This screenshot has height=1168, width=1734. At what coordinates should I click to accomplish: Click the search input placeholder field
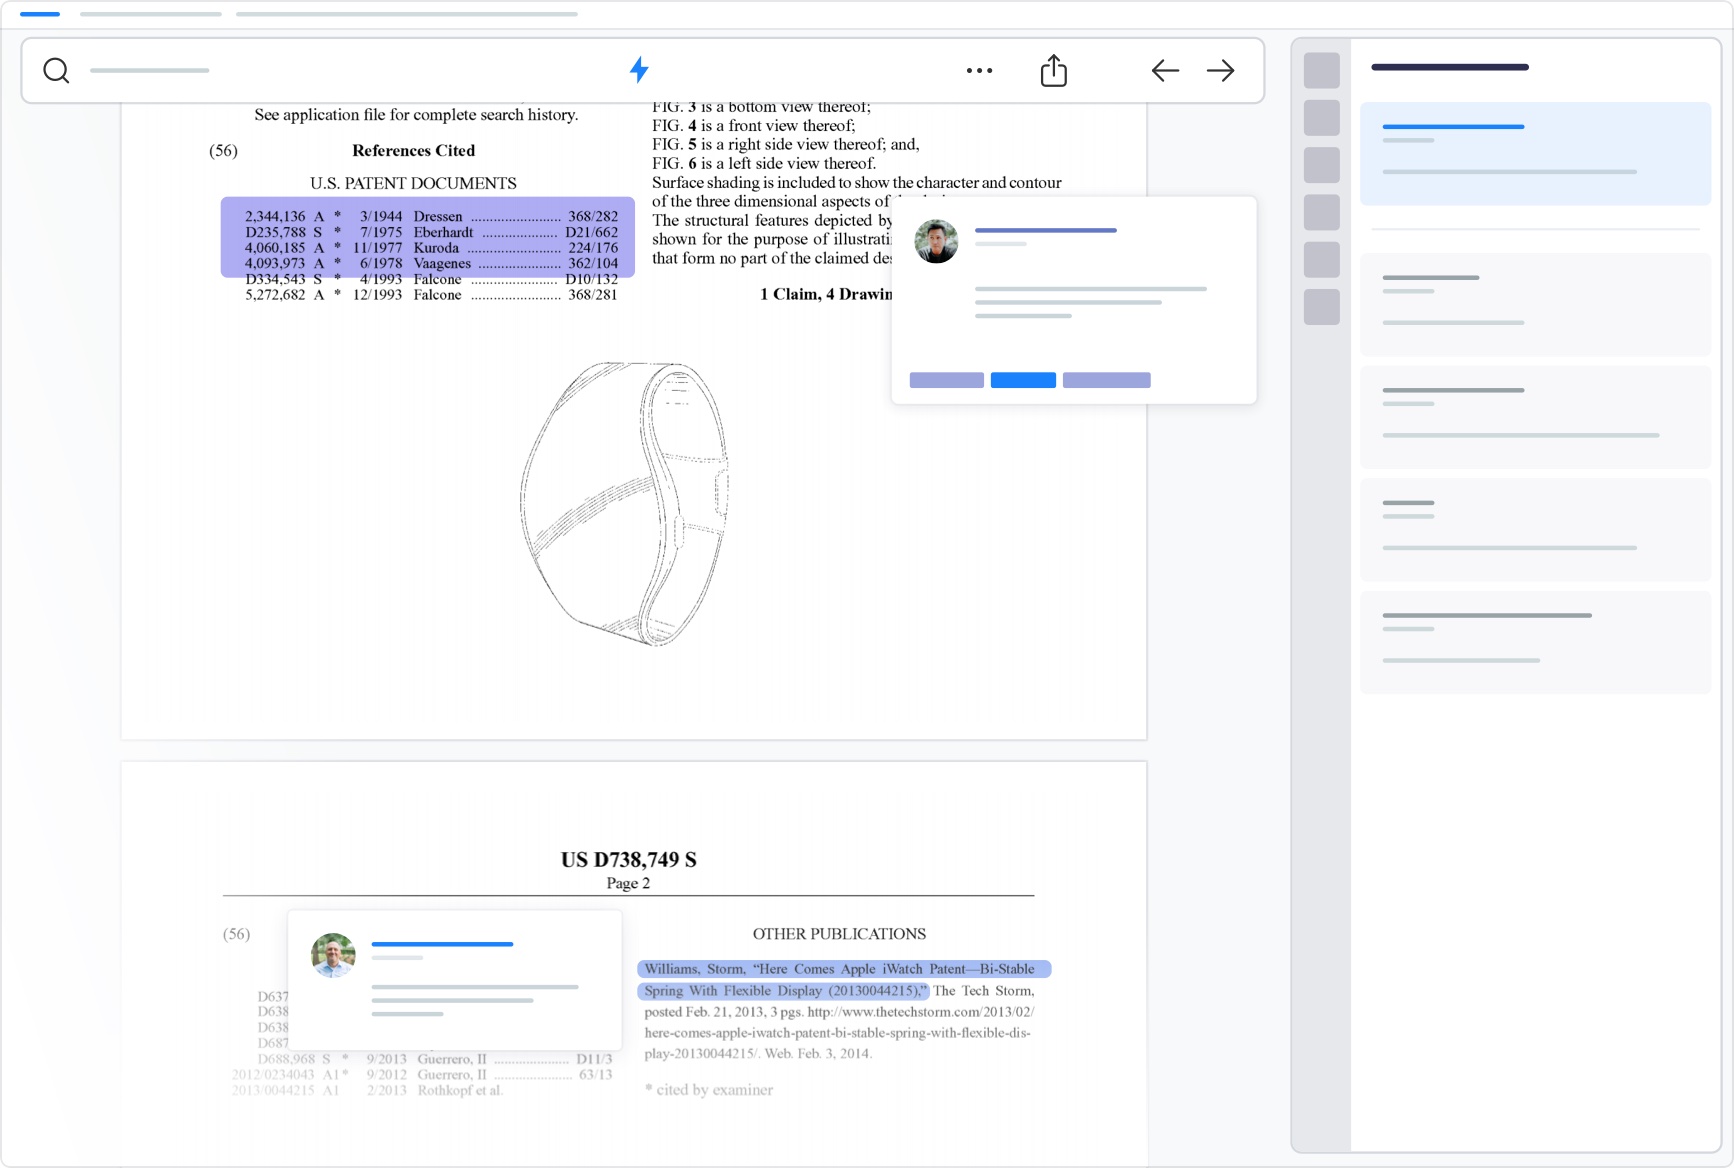tap(150, 70)
